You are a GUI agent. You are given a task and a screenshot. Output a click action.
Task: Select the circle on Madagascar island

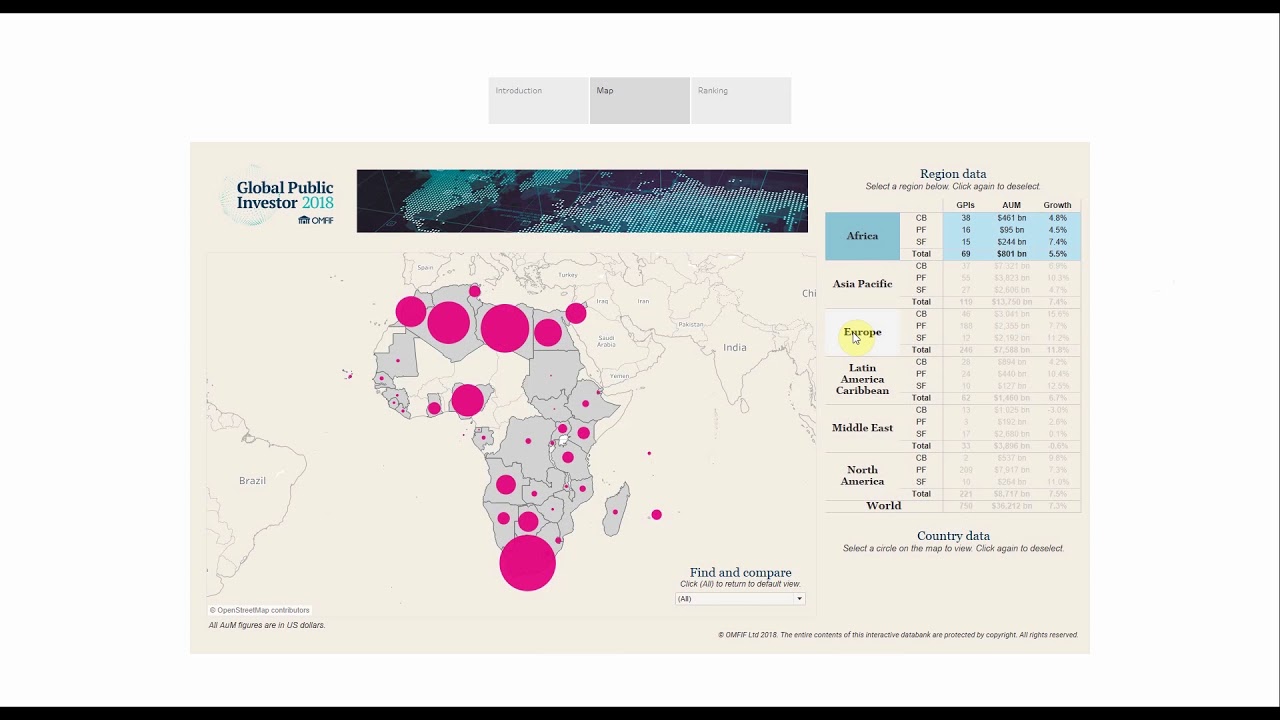[615, 512]
